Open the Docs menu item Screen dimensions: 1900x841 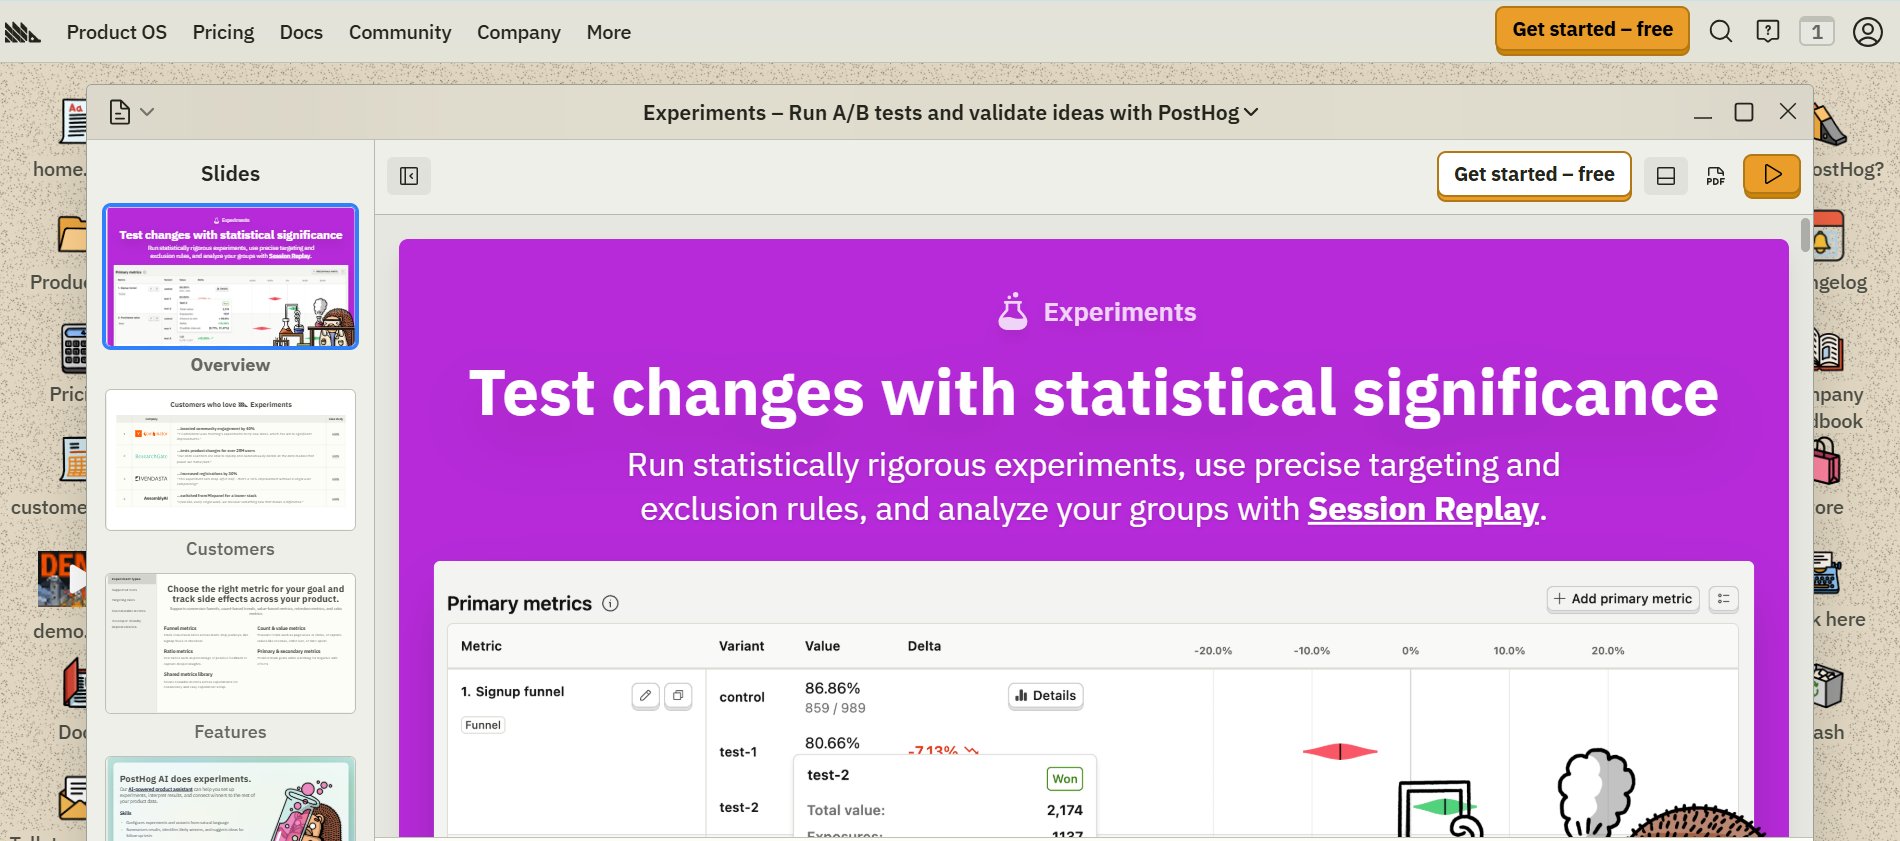tap(301, 32)
